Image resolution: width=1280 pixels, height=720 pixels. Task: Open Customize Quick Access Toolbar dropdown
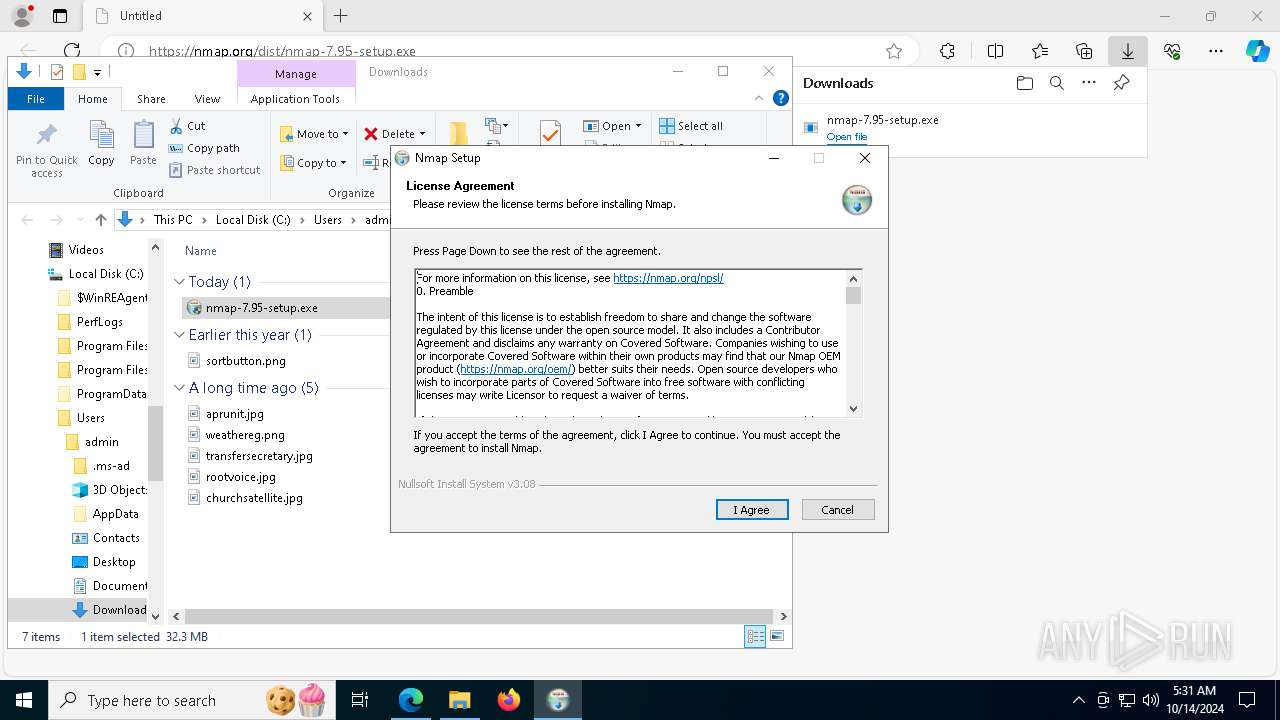[x=97, y=72]
